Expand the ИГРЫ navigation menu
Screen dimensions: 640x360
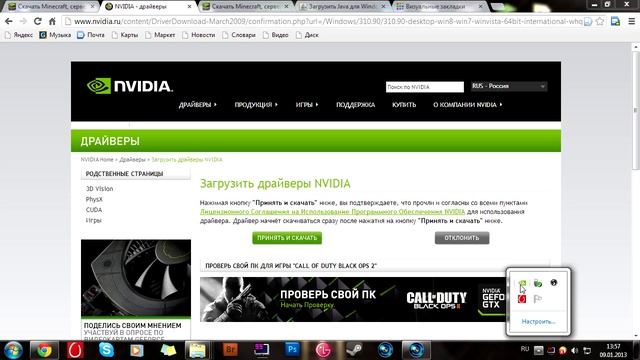(307, 105)
